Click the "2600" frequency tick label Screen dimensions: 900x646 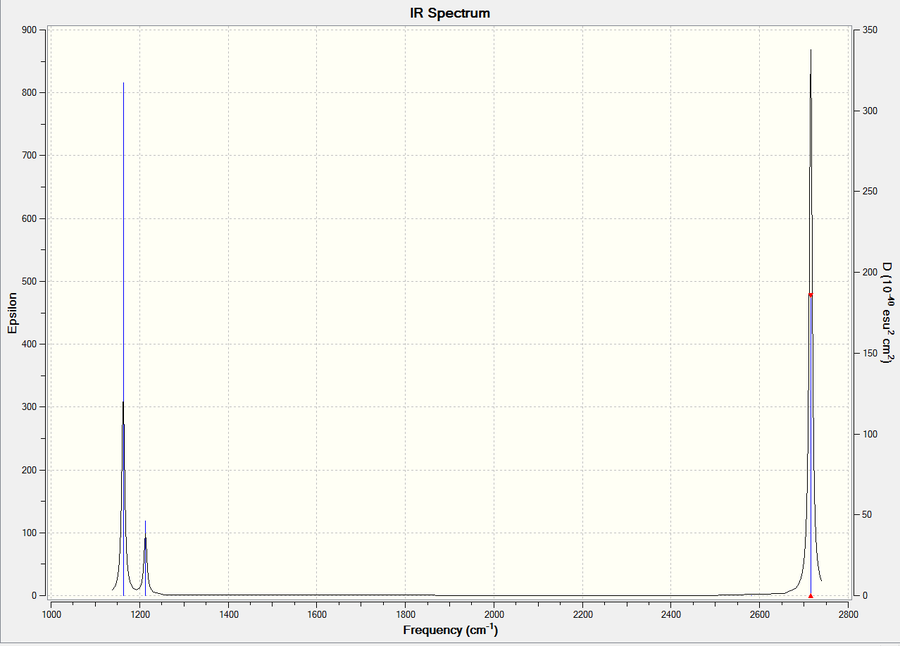tap(759, 614)
